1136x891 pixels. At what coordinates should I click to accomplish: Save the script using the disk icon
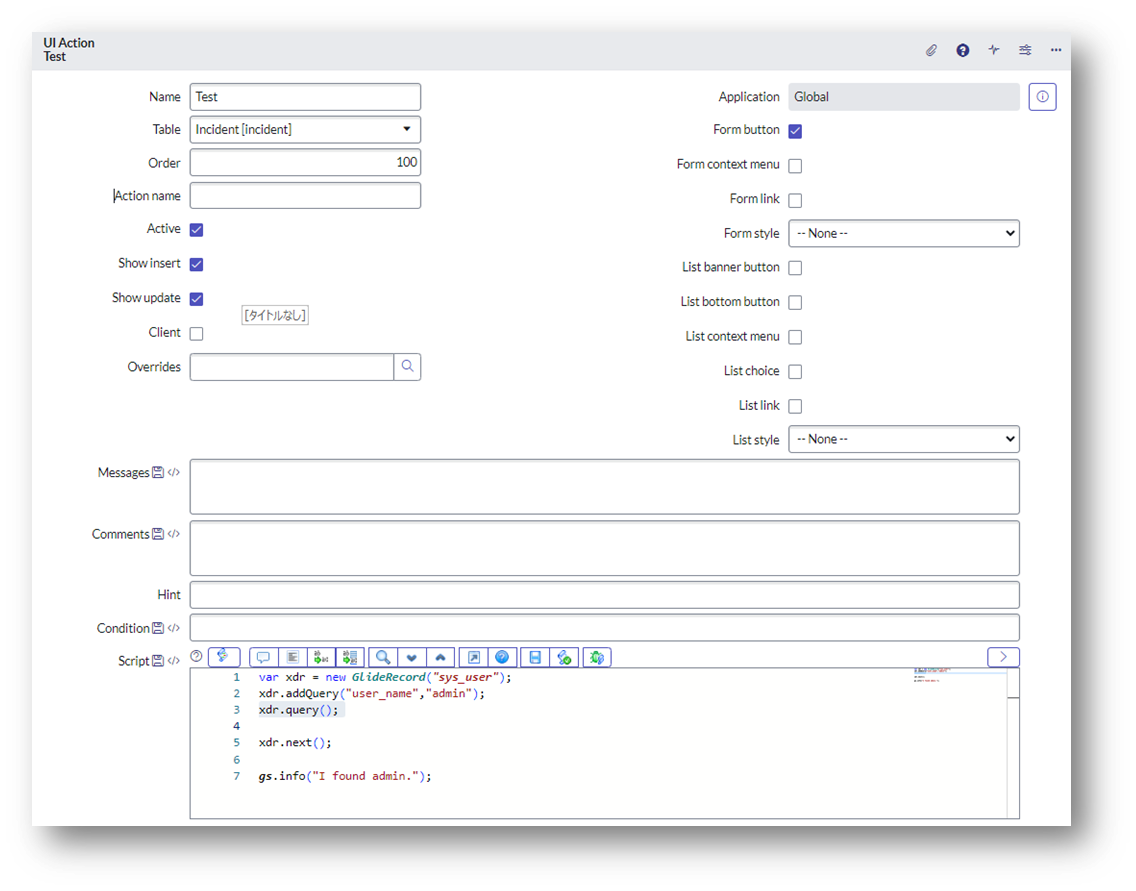[x=535, y=657]
